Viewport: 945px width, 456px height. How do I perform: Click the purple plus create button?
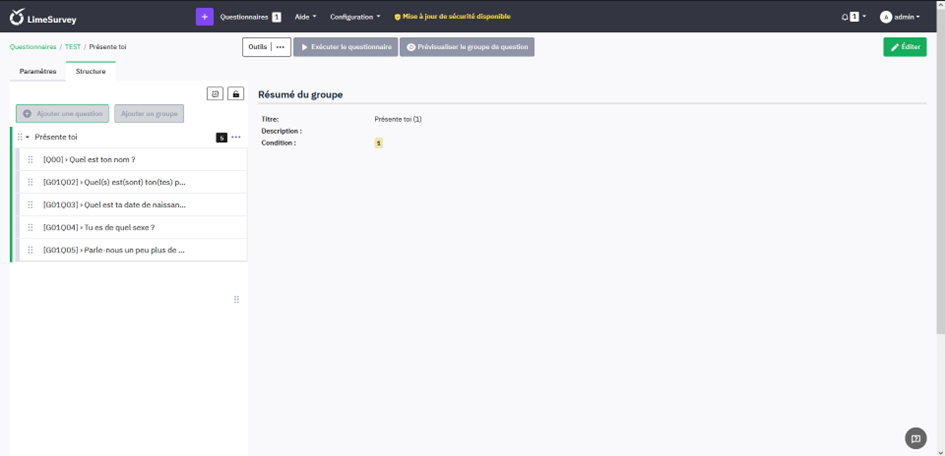pyautogui.click(x=204, y=17)
